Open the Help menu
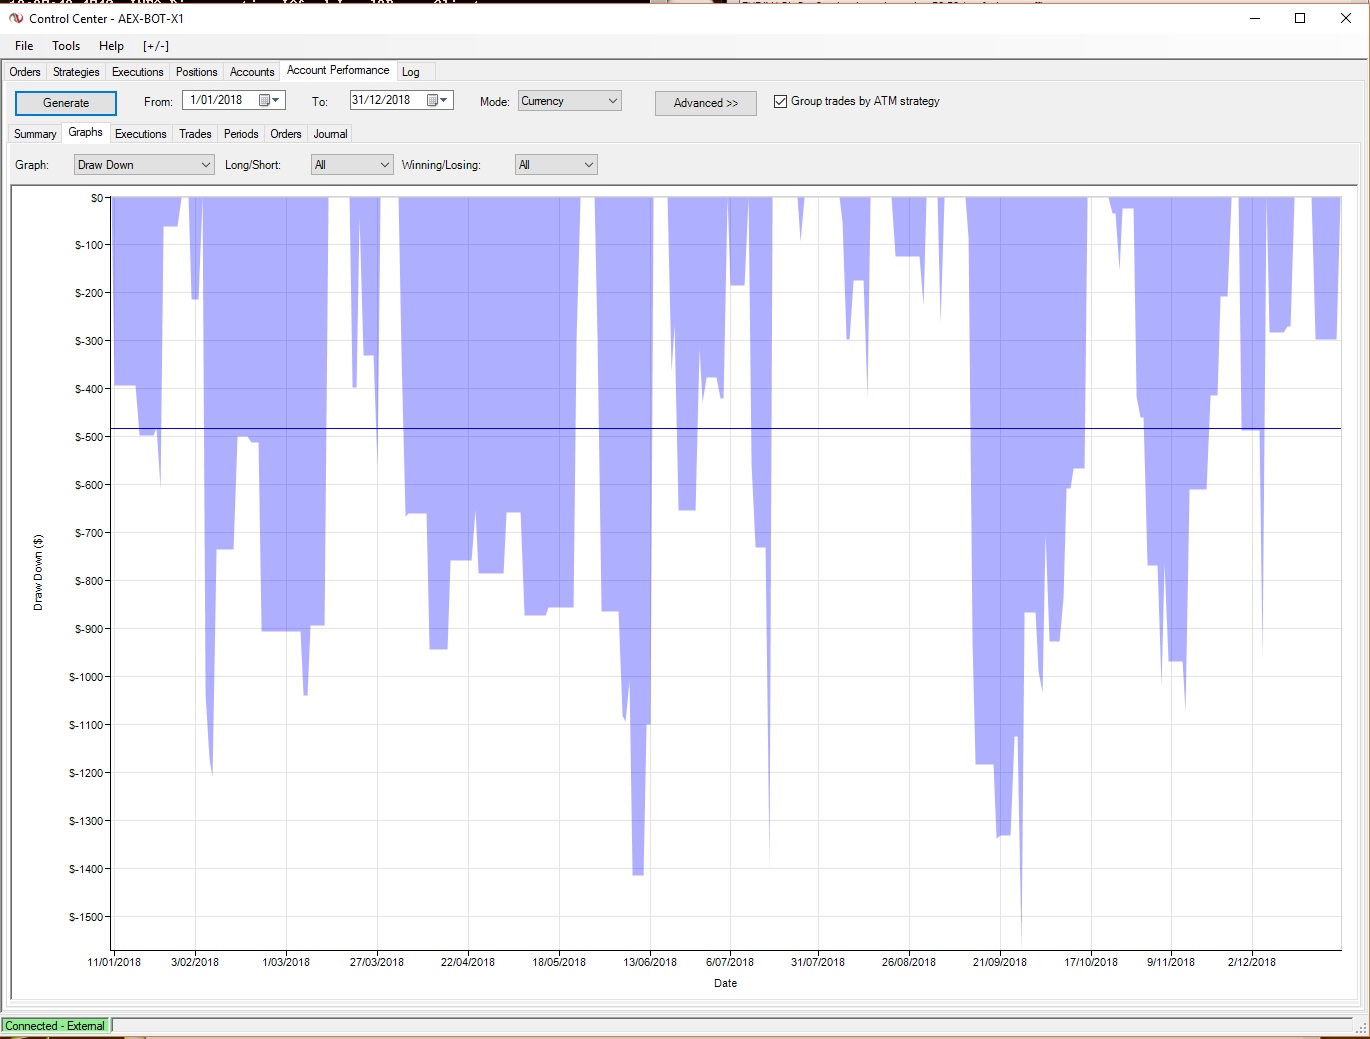 [x=111, y=46]
